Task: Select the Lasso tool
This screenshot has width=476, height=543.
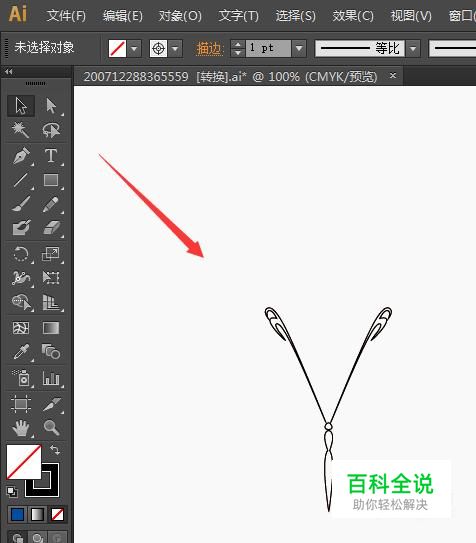Action: pyautogui.click(x=51, y=130)
